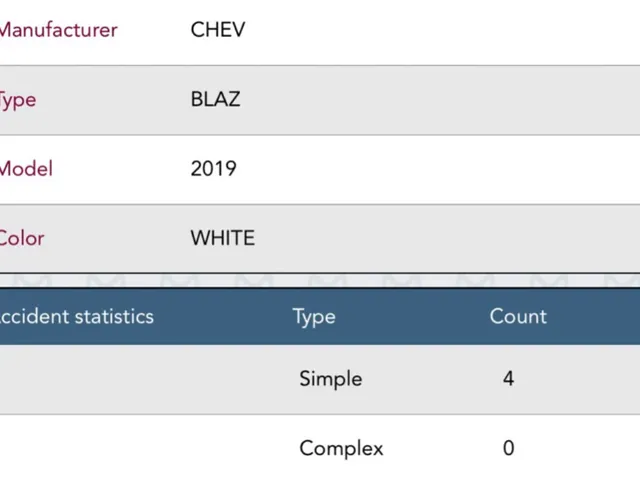Click the watermark strip above statistics table
Screen dimensions: 640x480
320,280
